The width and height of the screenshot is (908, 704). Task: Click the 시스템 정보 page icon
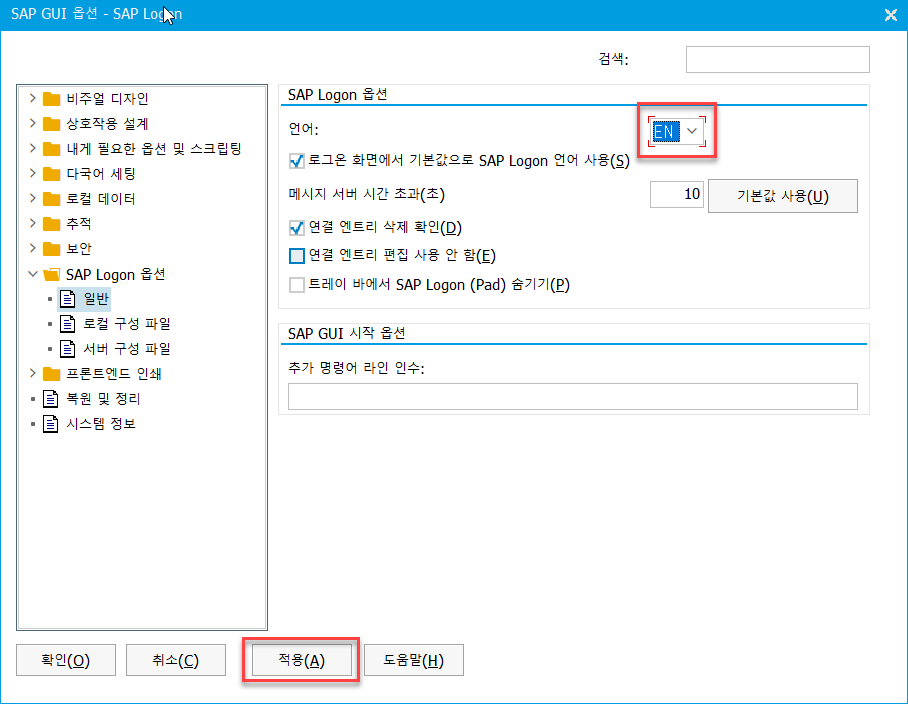coord(51,423)
